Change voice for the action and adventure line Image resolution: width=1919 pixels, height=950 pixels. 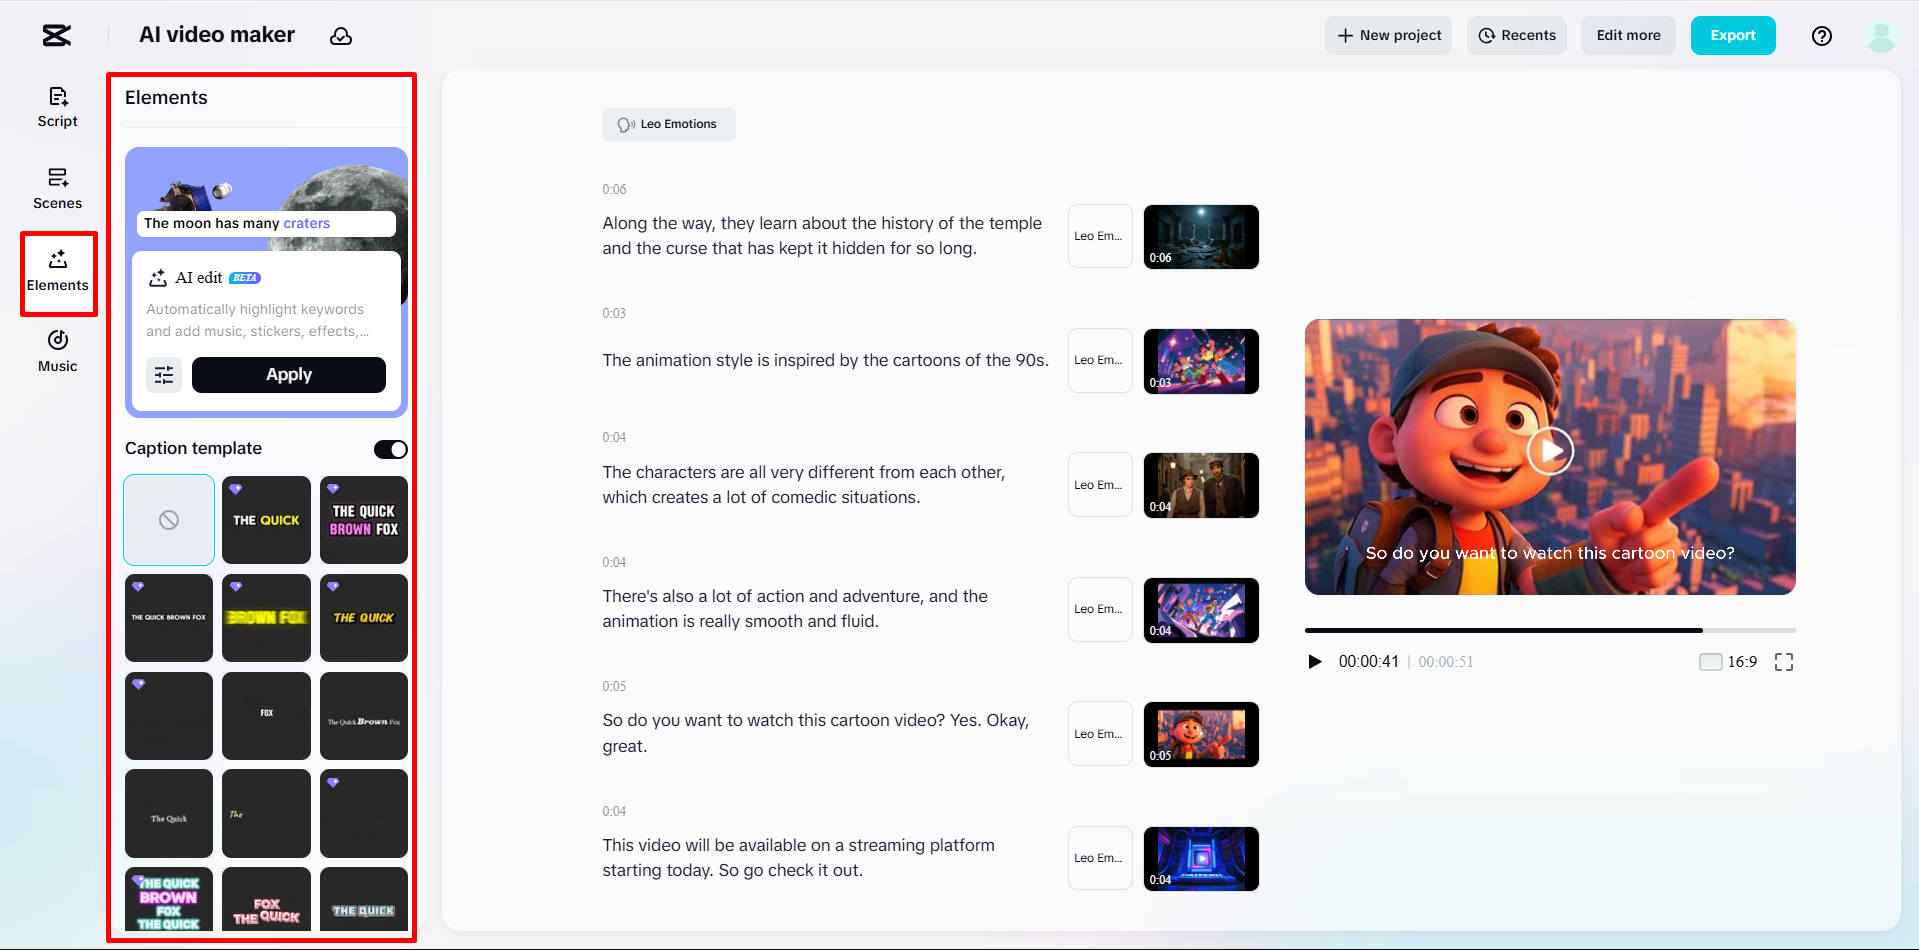pyautogui.click(x=1100, y=609)
